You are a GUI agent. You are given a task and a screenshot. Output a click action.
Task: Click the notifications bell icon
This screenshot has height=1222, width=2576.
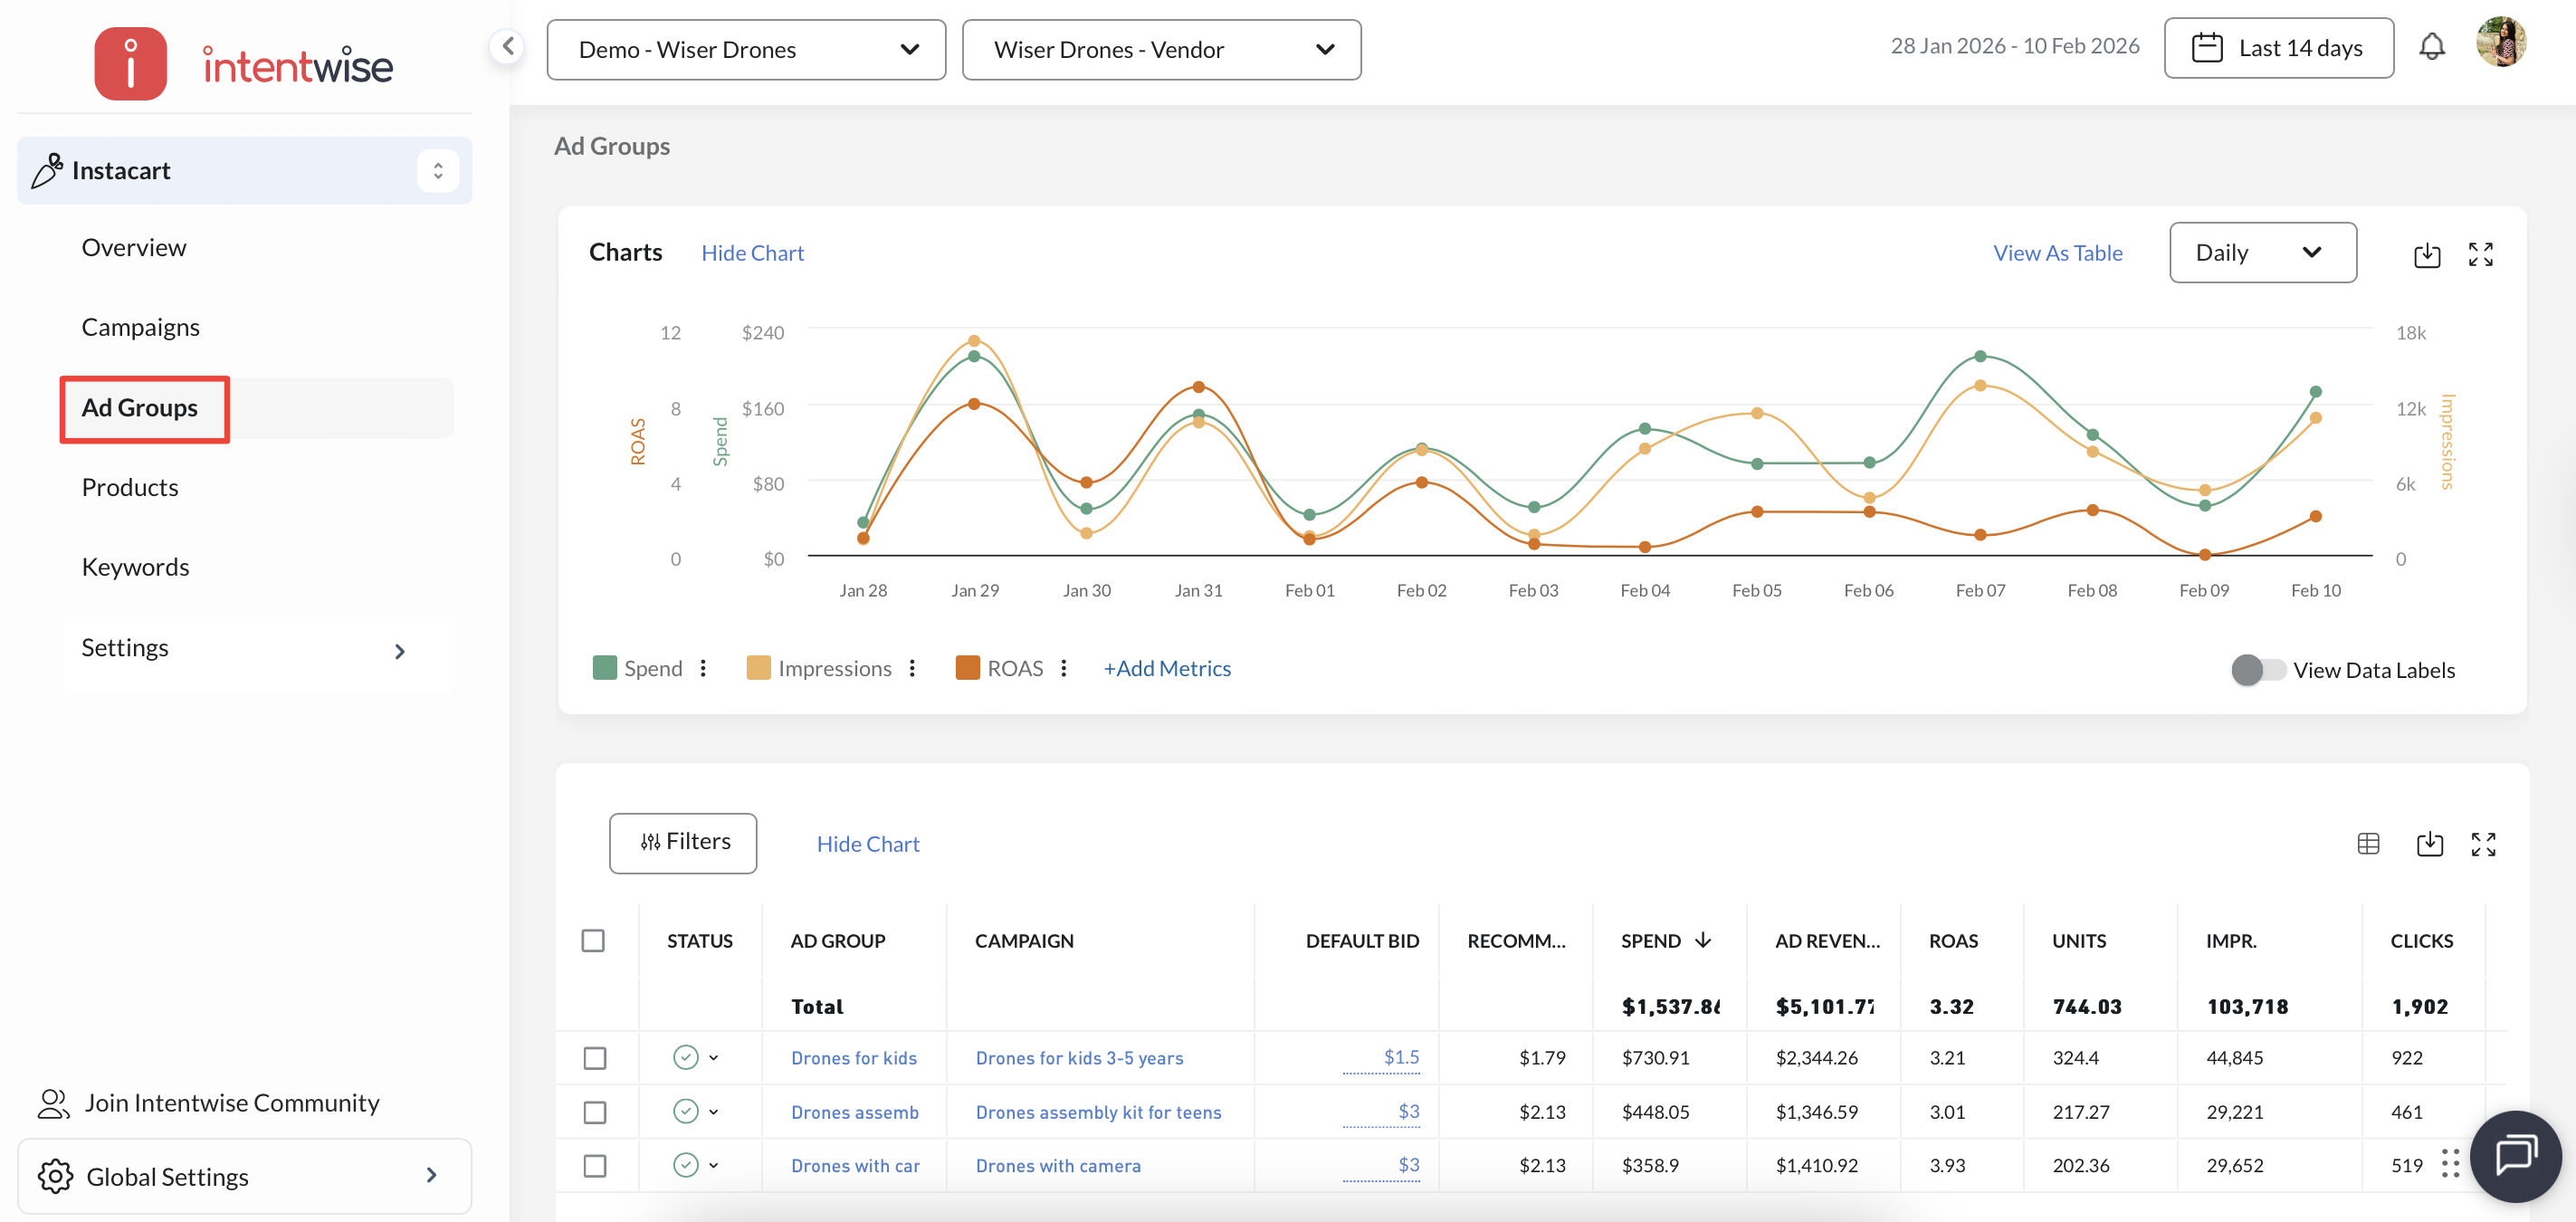pos(2431,47)
